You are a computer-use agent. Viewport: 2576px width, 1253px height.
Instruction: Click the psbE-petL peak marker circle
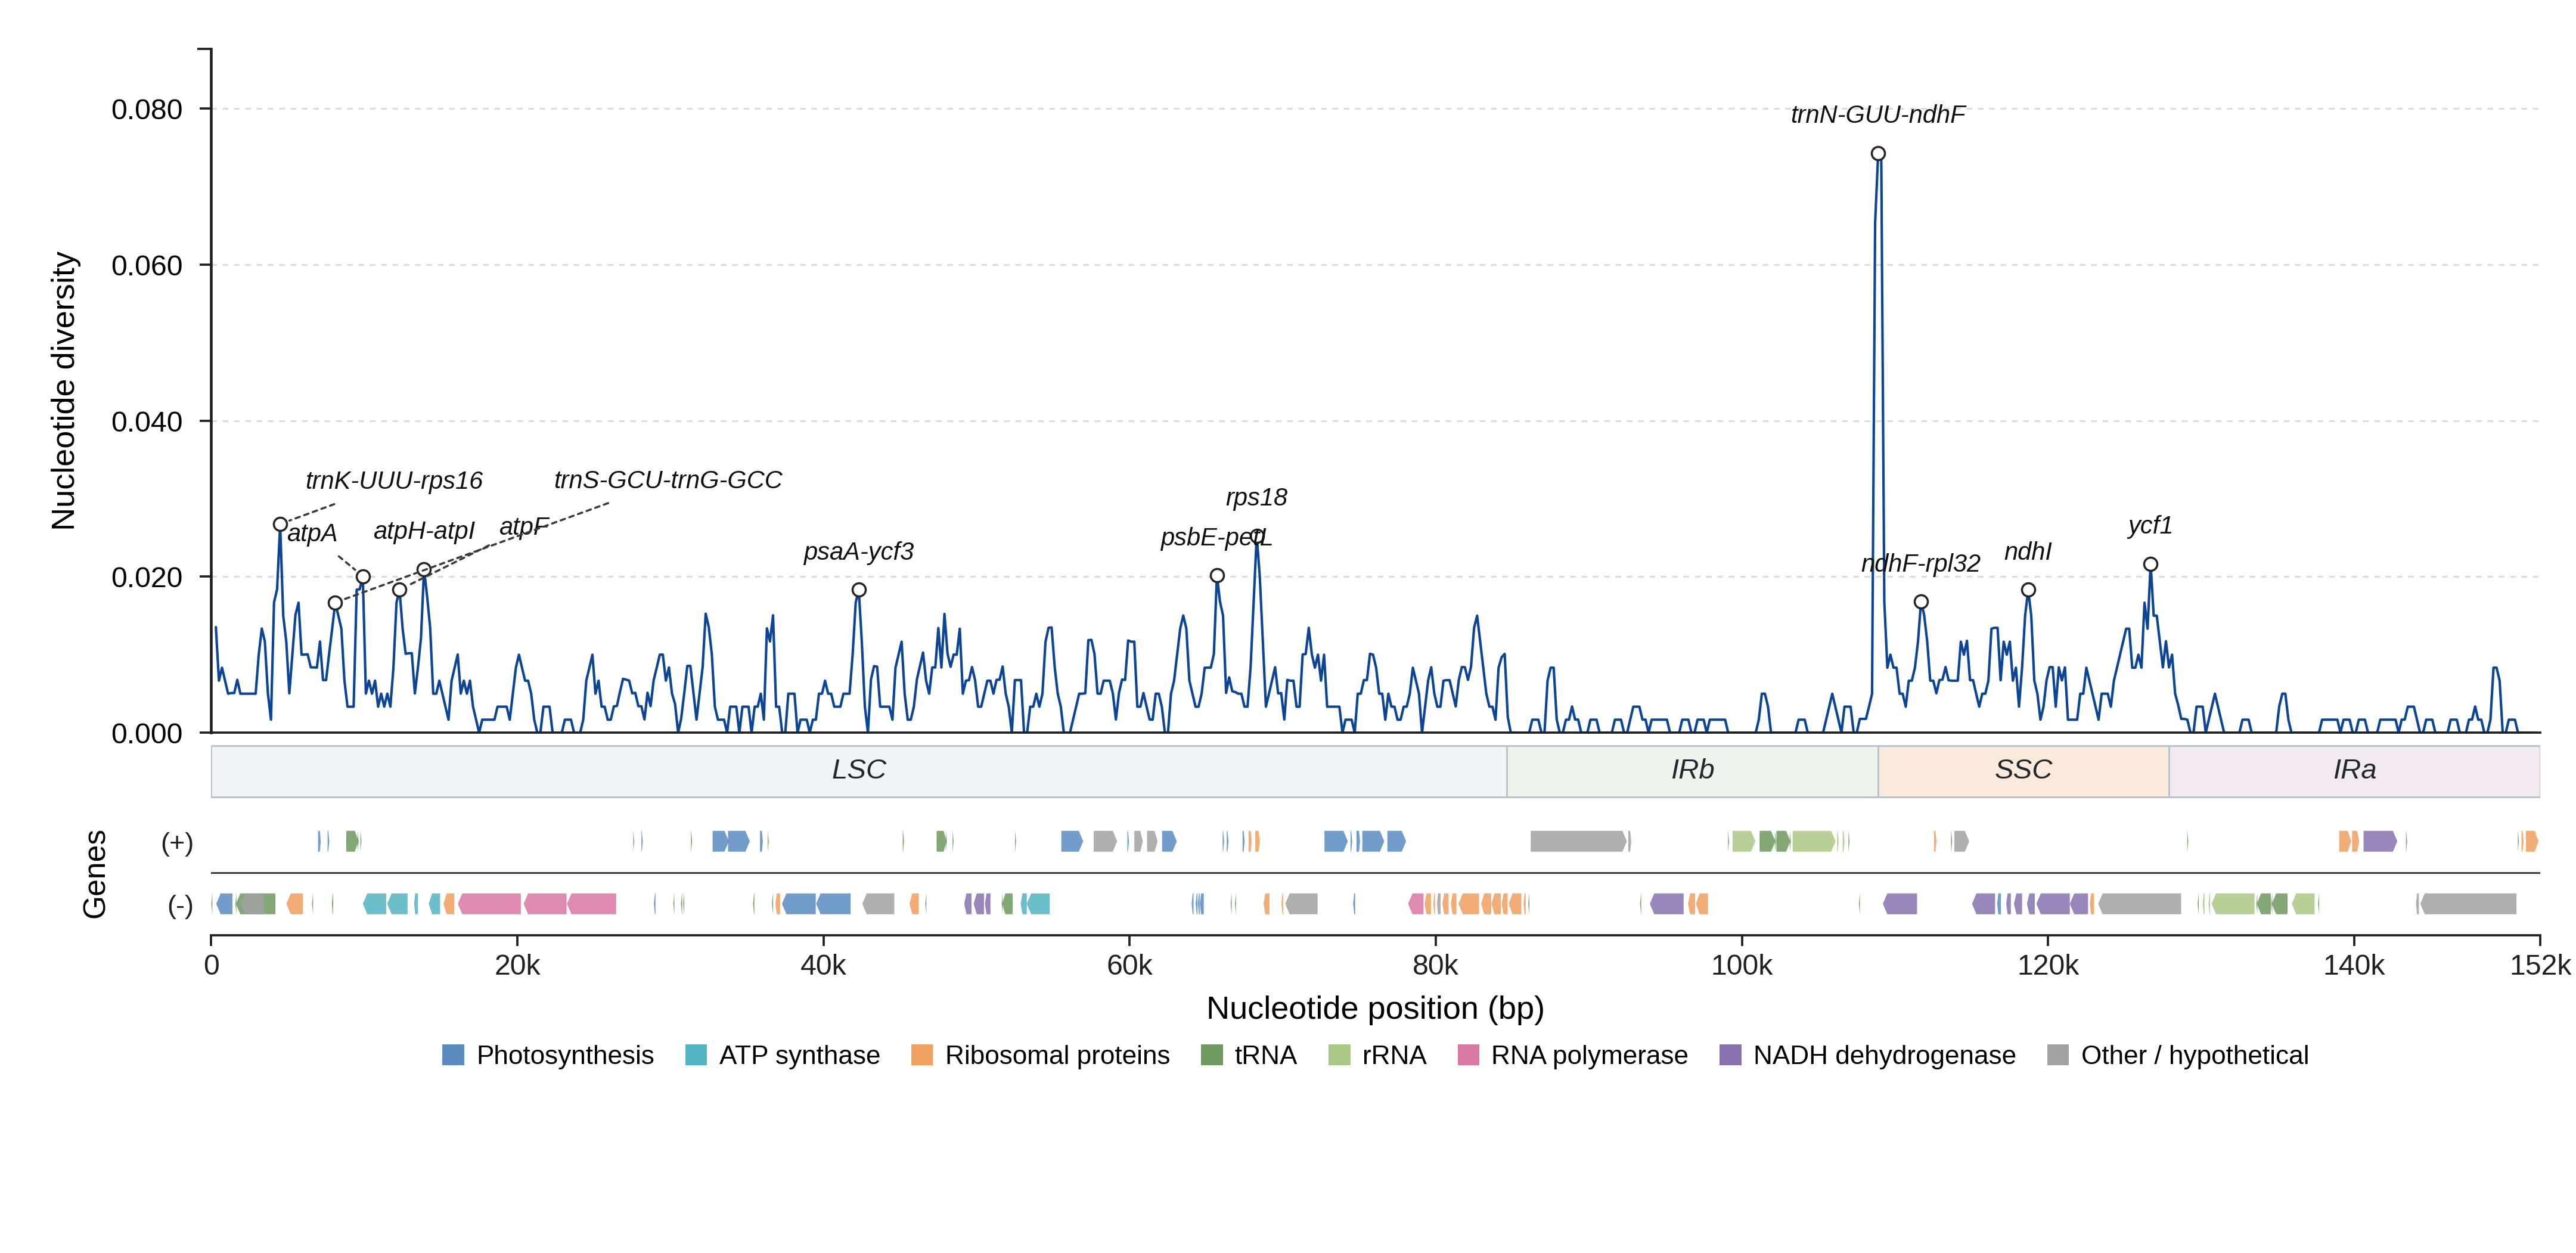[1217, 575]
